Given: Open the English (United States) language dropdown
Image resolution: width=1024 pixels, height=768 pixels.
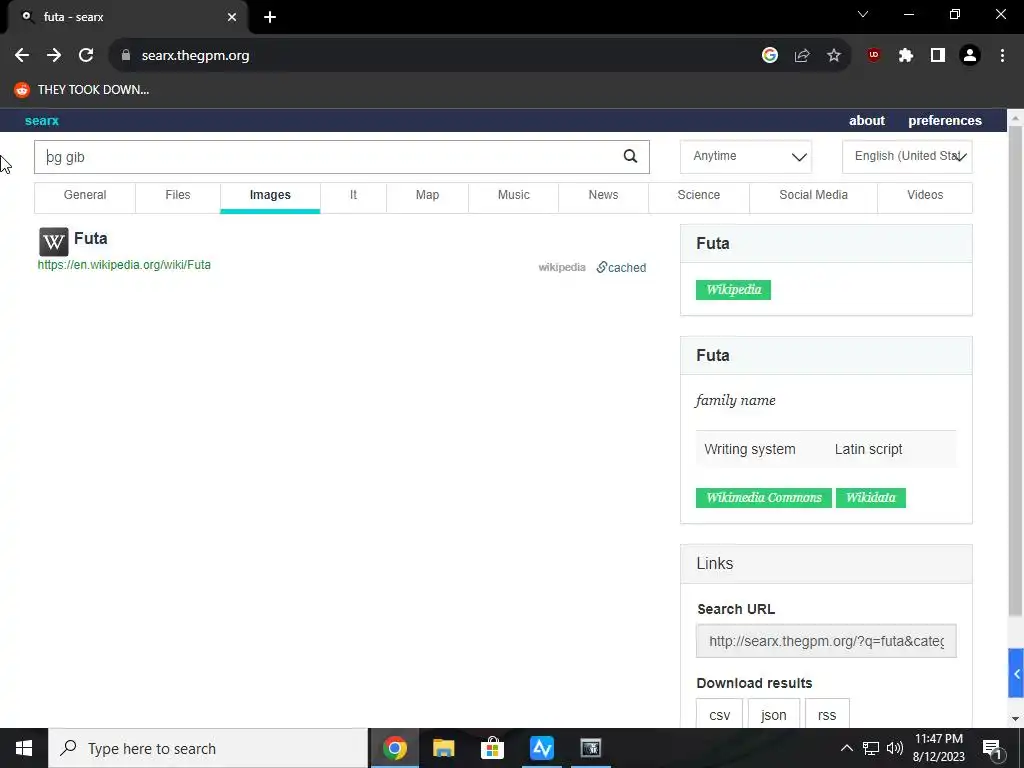Looking at the screenshot, I should (907, 157).
